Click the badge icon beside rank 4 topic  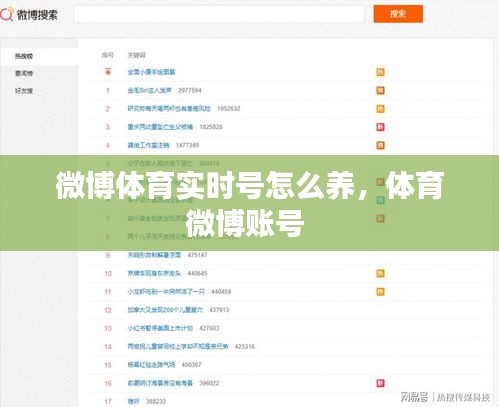pyautogui.click(x=380, y=145)
